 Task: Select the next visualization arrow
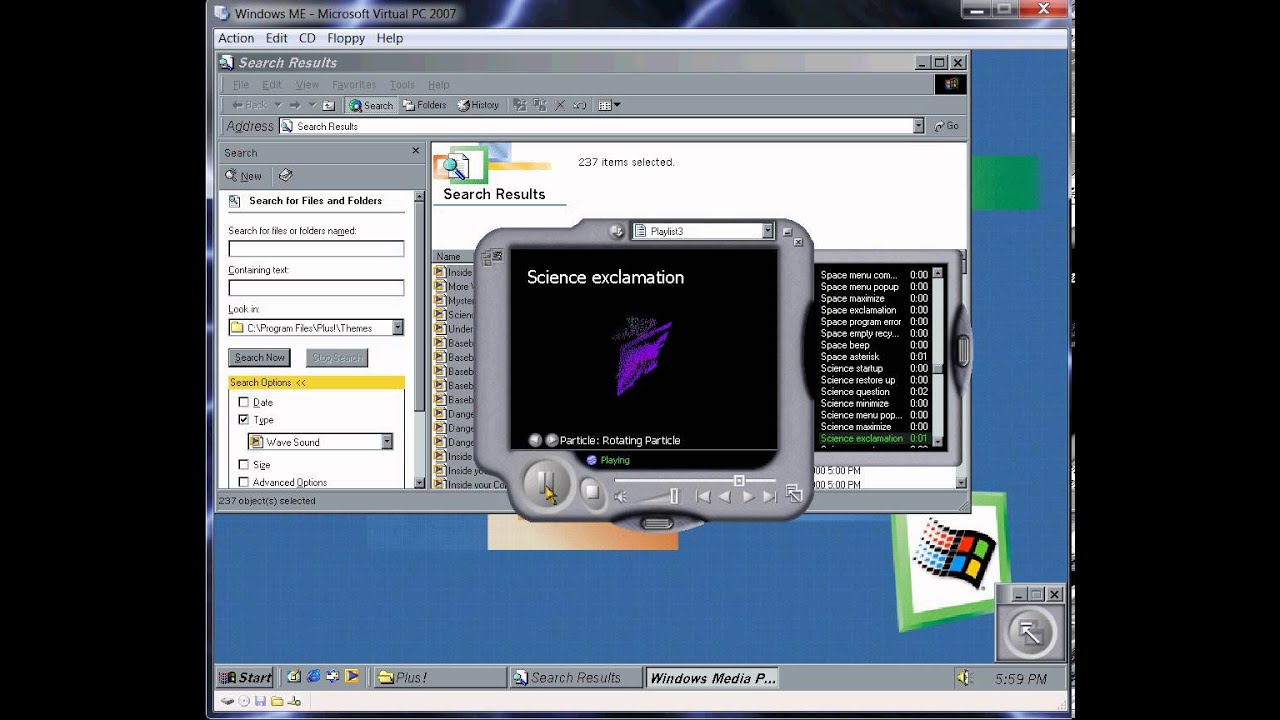(551, 440)
